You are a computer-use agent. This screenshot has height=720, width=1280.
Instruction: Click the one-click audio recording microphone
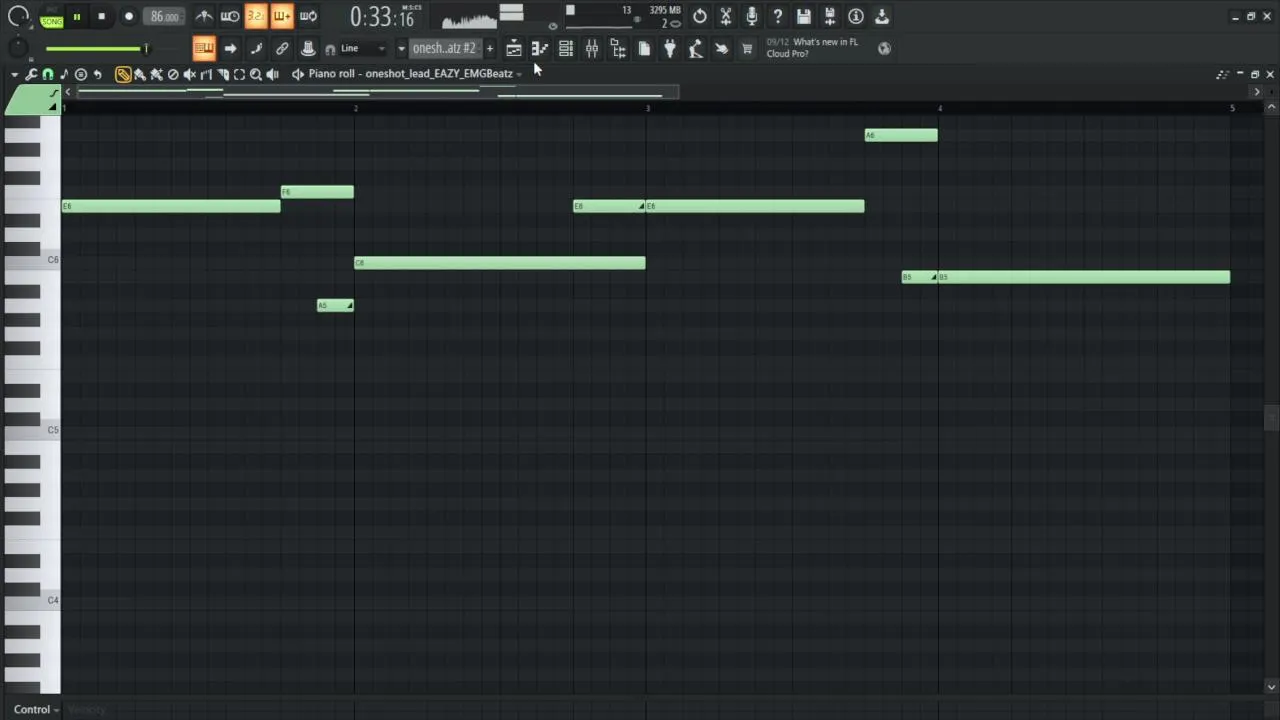(751, 16)
